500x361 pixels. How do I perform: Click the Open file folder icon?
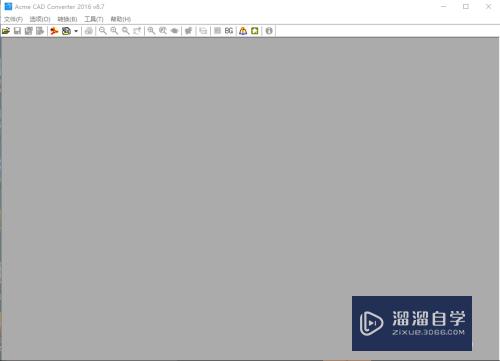(6, 31)
